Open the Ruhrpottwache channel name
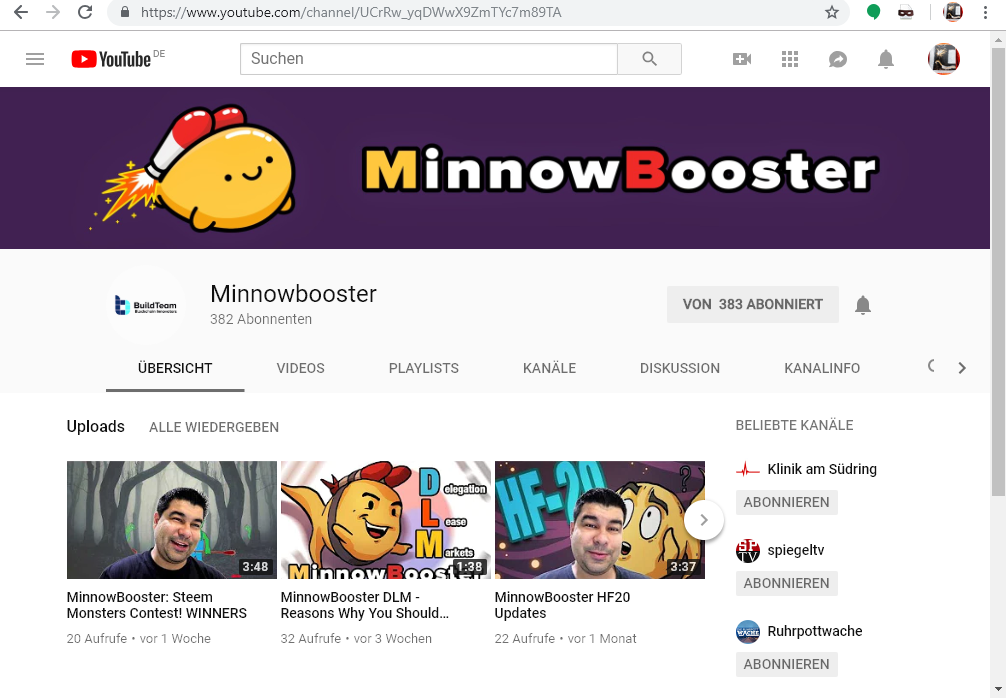Image resolution: width=1006 pixels, height=698 pixels. [815, 631]
